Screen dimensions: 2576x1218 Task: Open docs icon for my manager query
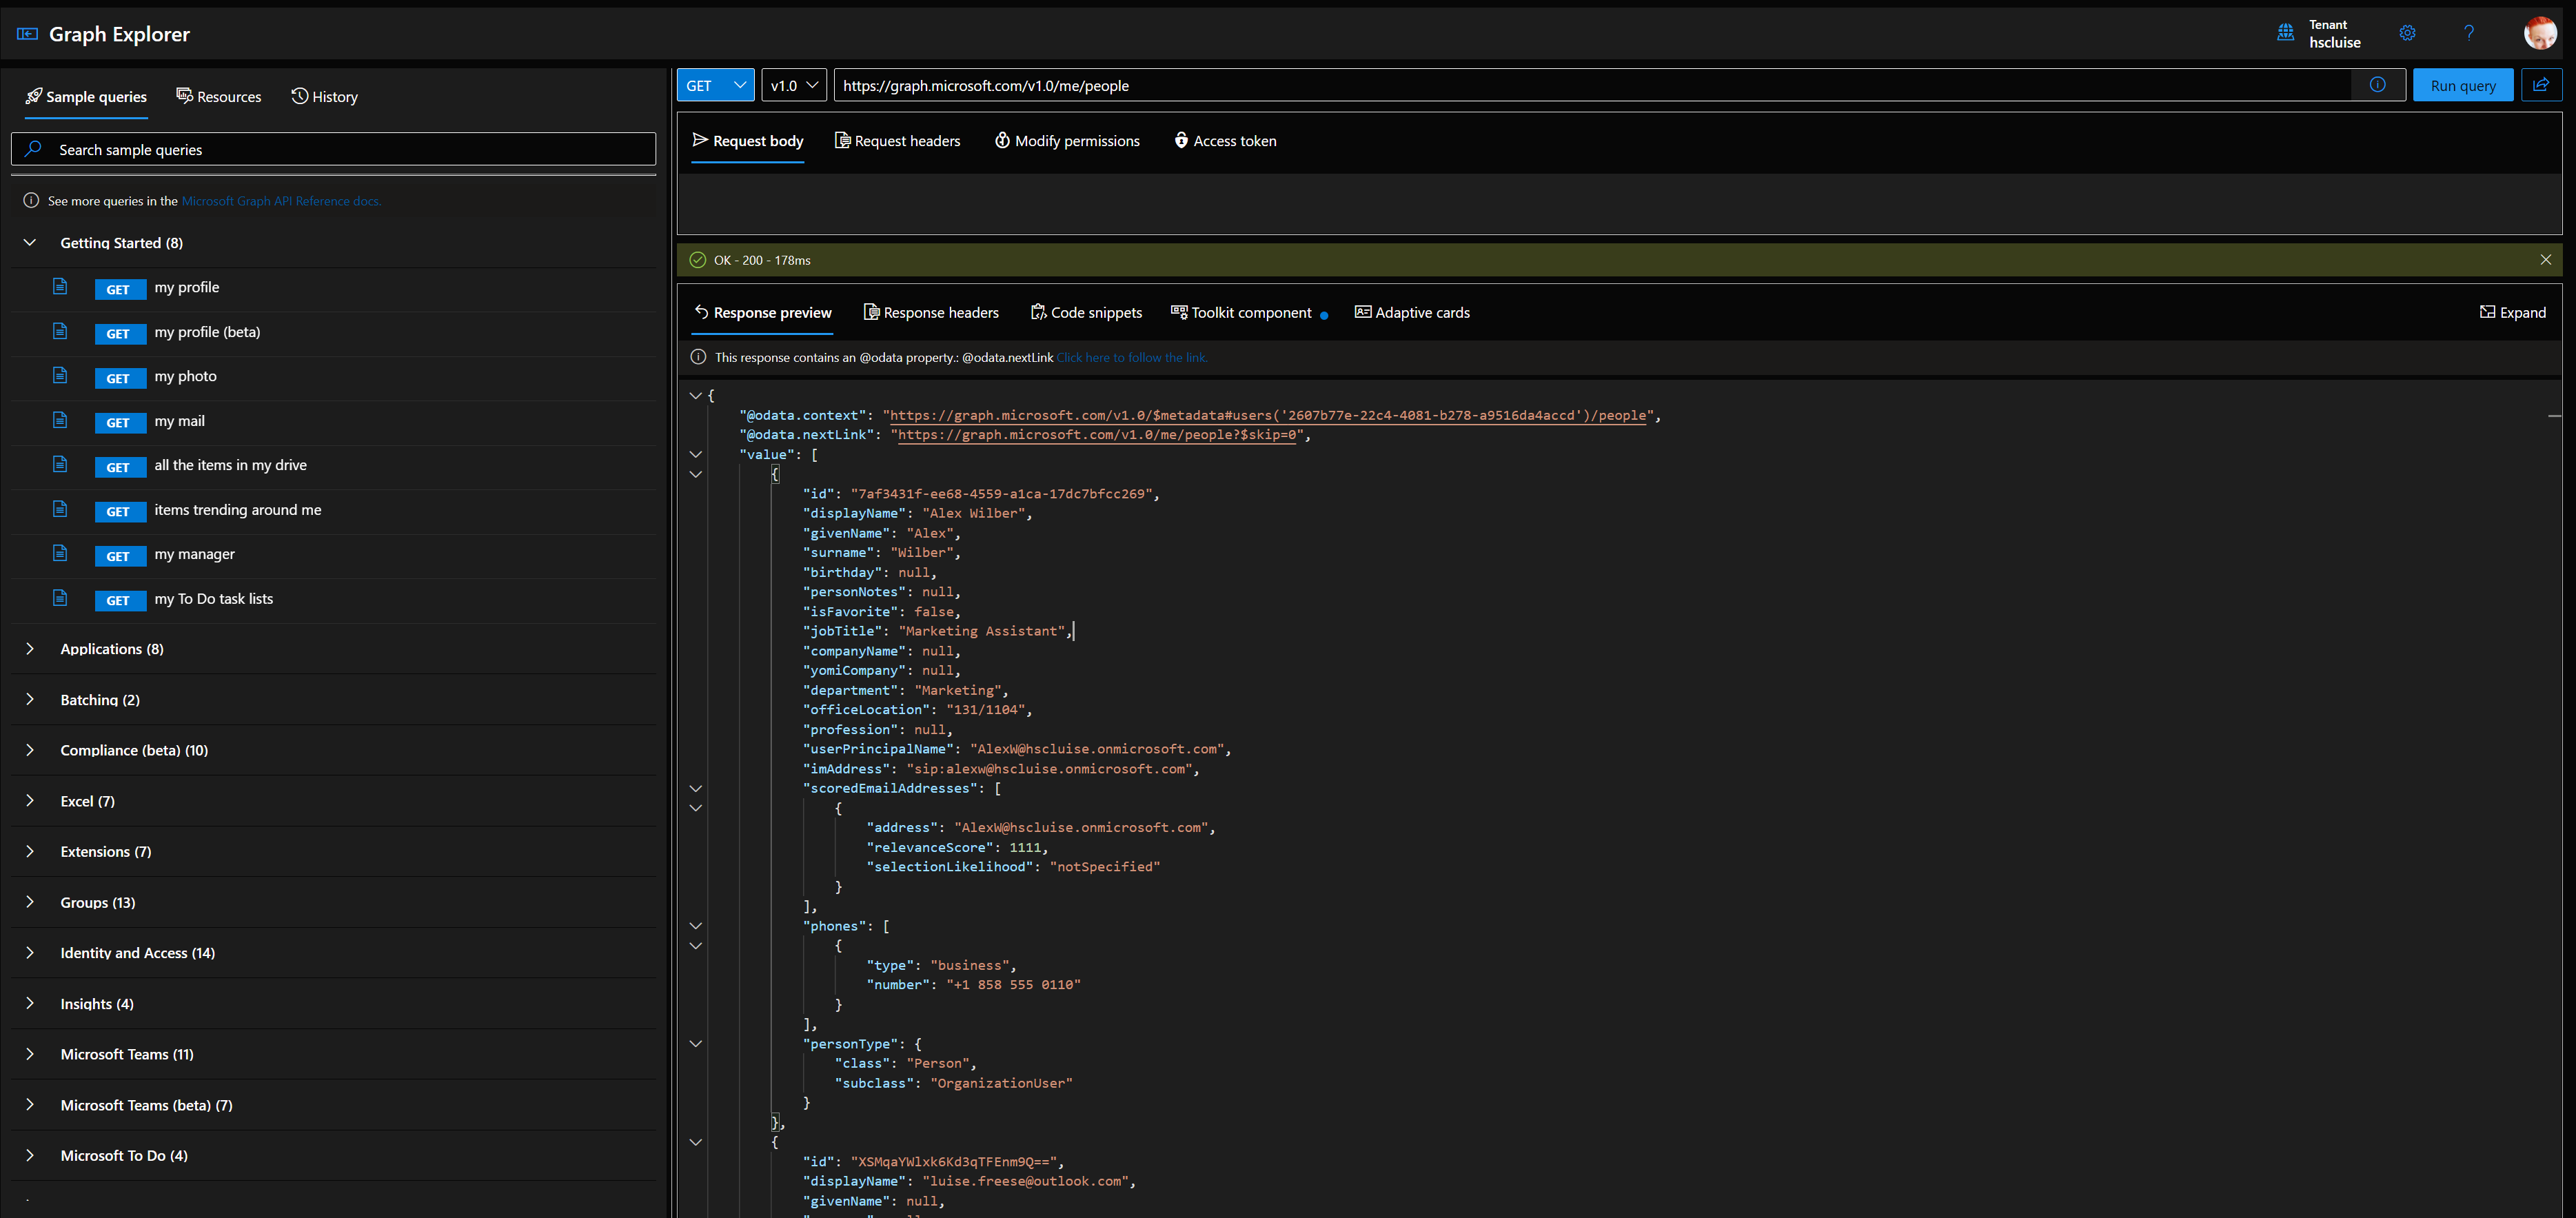[60, 553]
